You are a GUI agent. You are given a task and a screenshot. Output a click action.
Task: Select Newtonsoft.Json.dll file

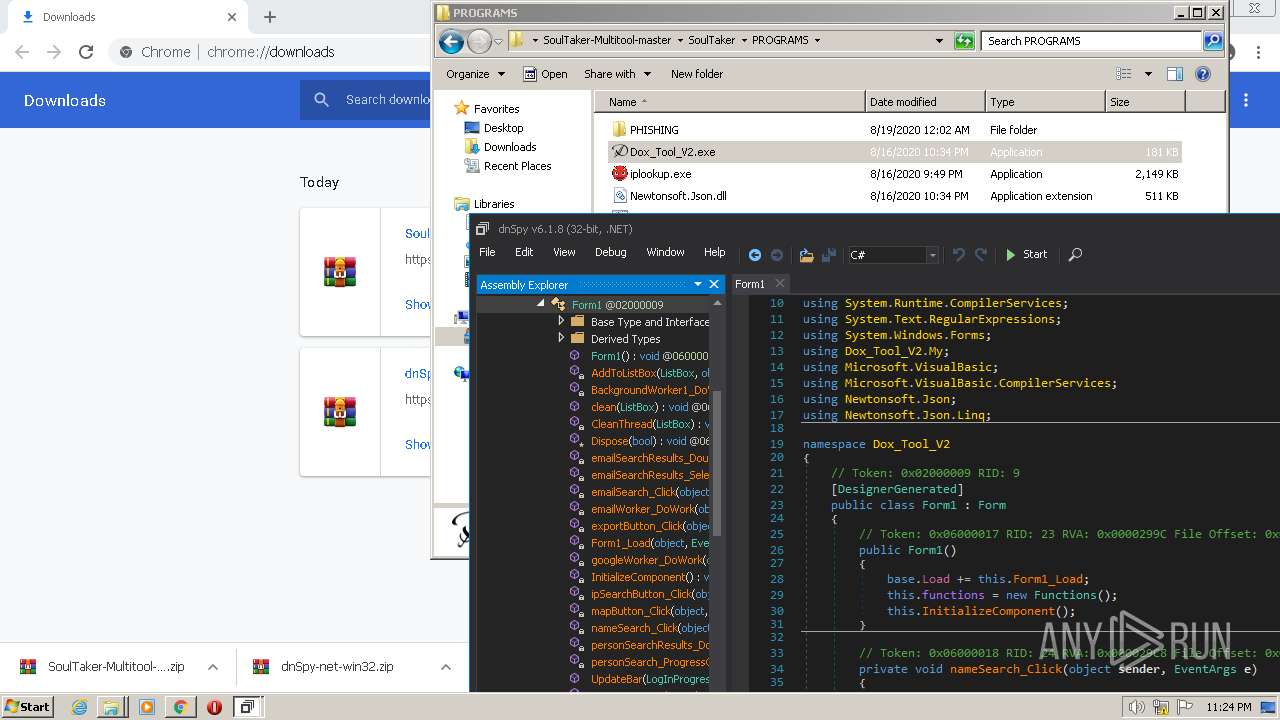tap(678, 196)
